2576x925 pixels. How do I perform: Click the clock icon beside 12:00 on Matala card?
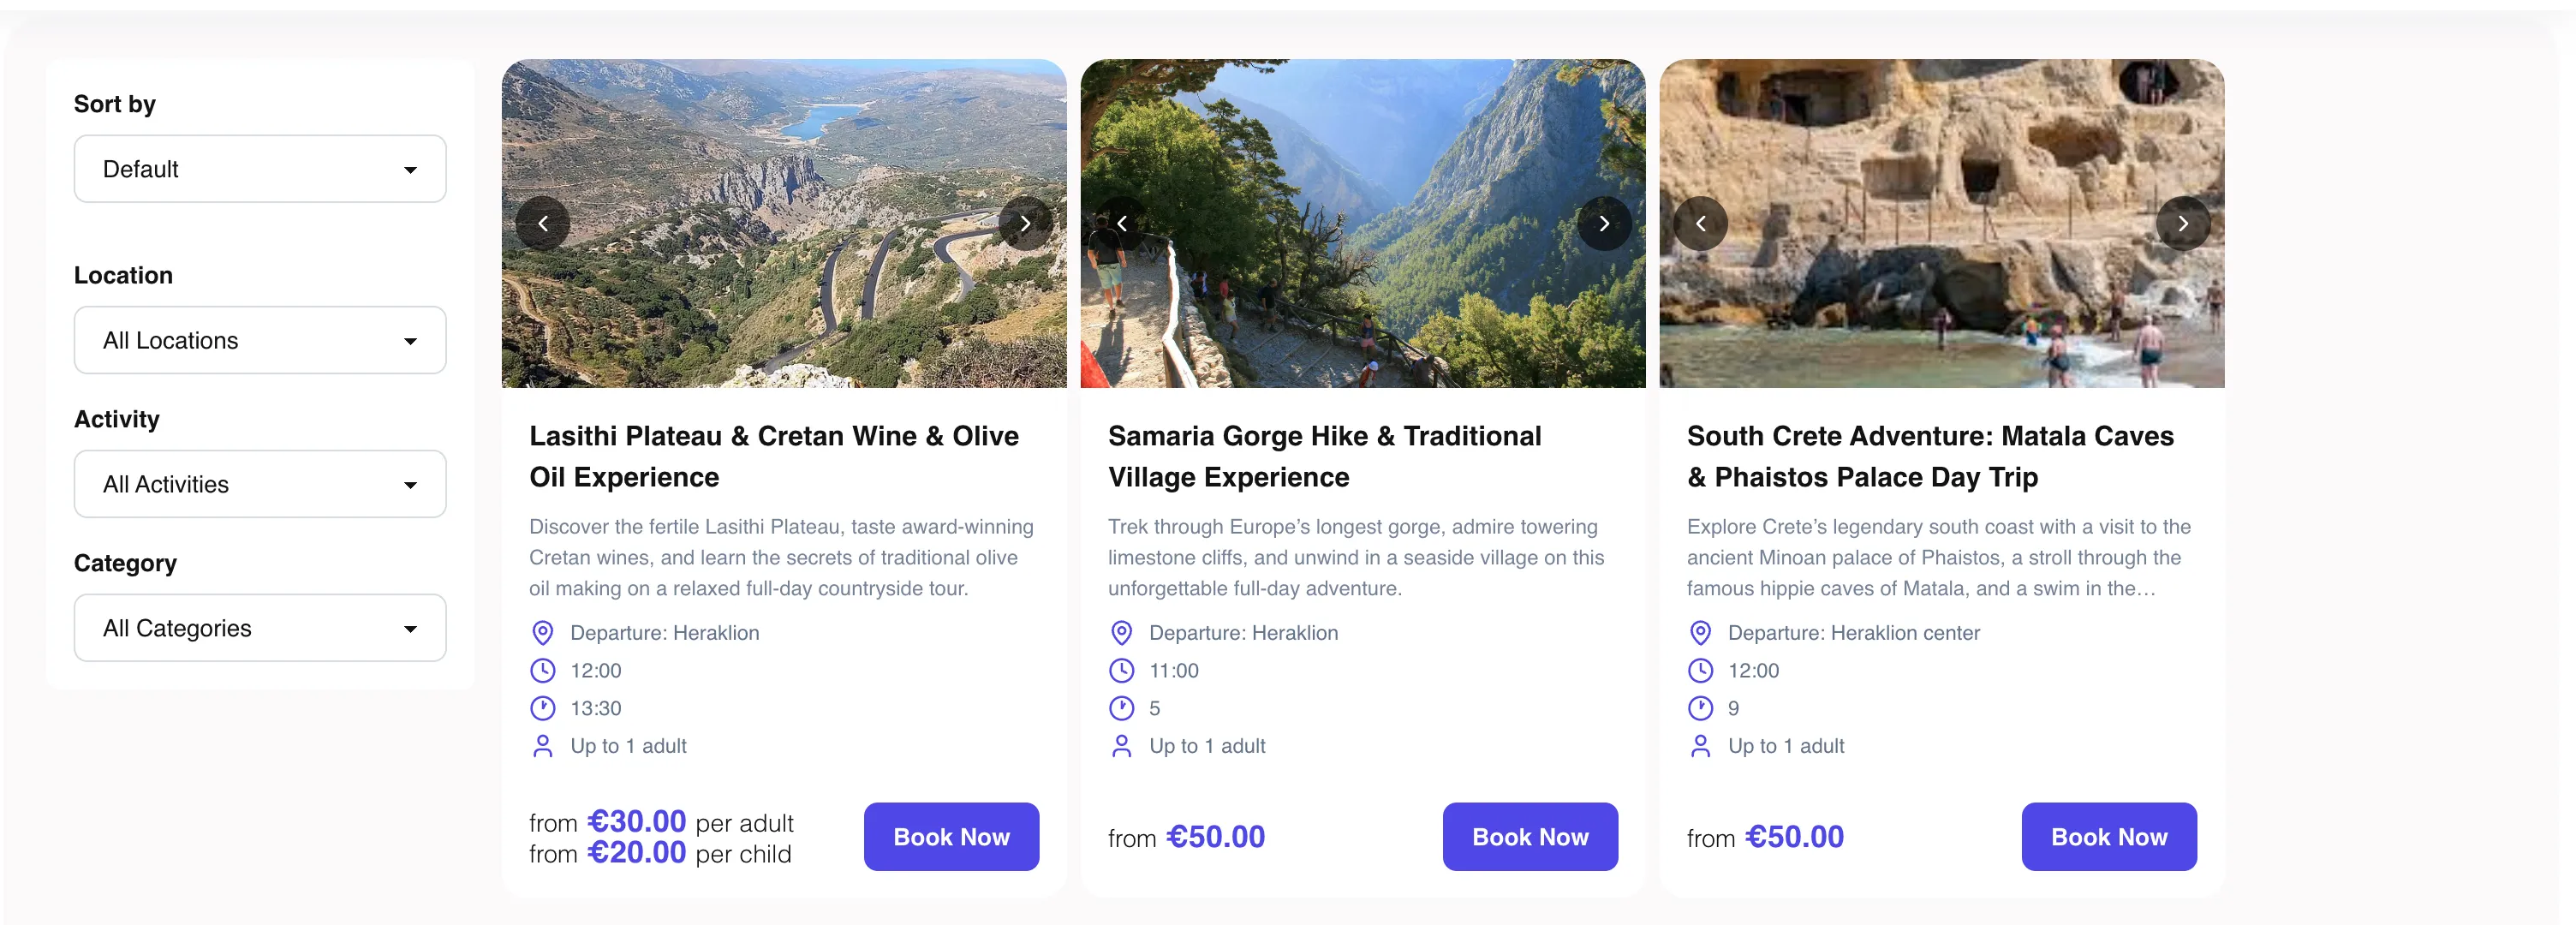[1700, 670]
